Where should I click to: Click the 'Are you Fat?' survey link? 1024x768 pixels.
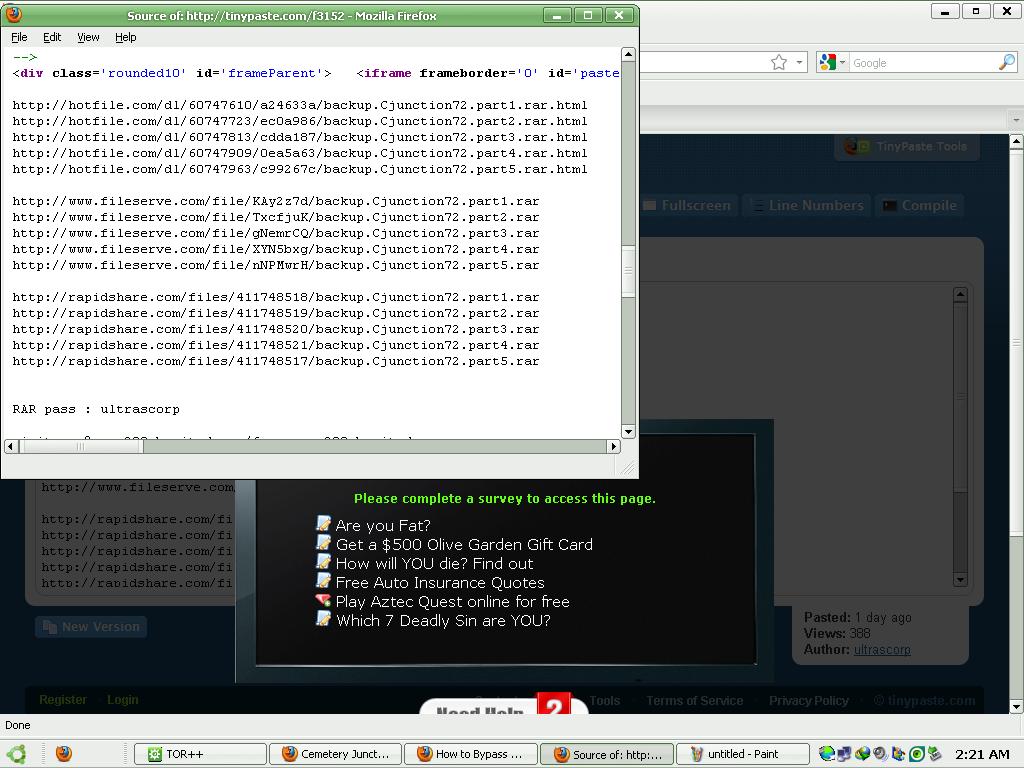(x=383, y=525)
